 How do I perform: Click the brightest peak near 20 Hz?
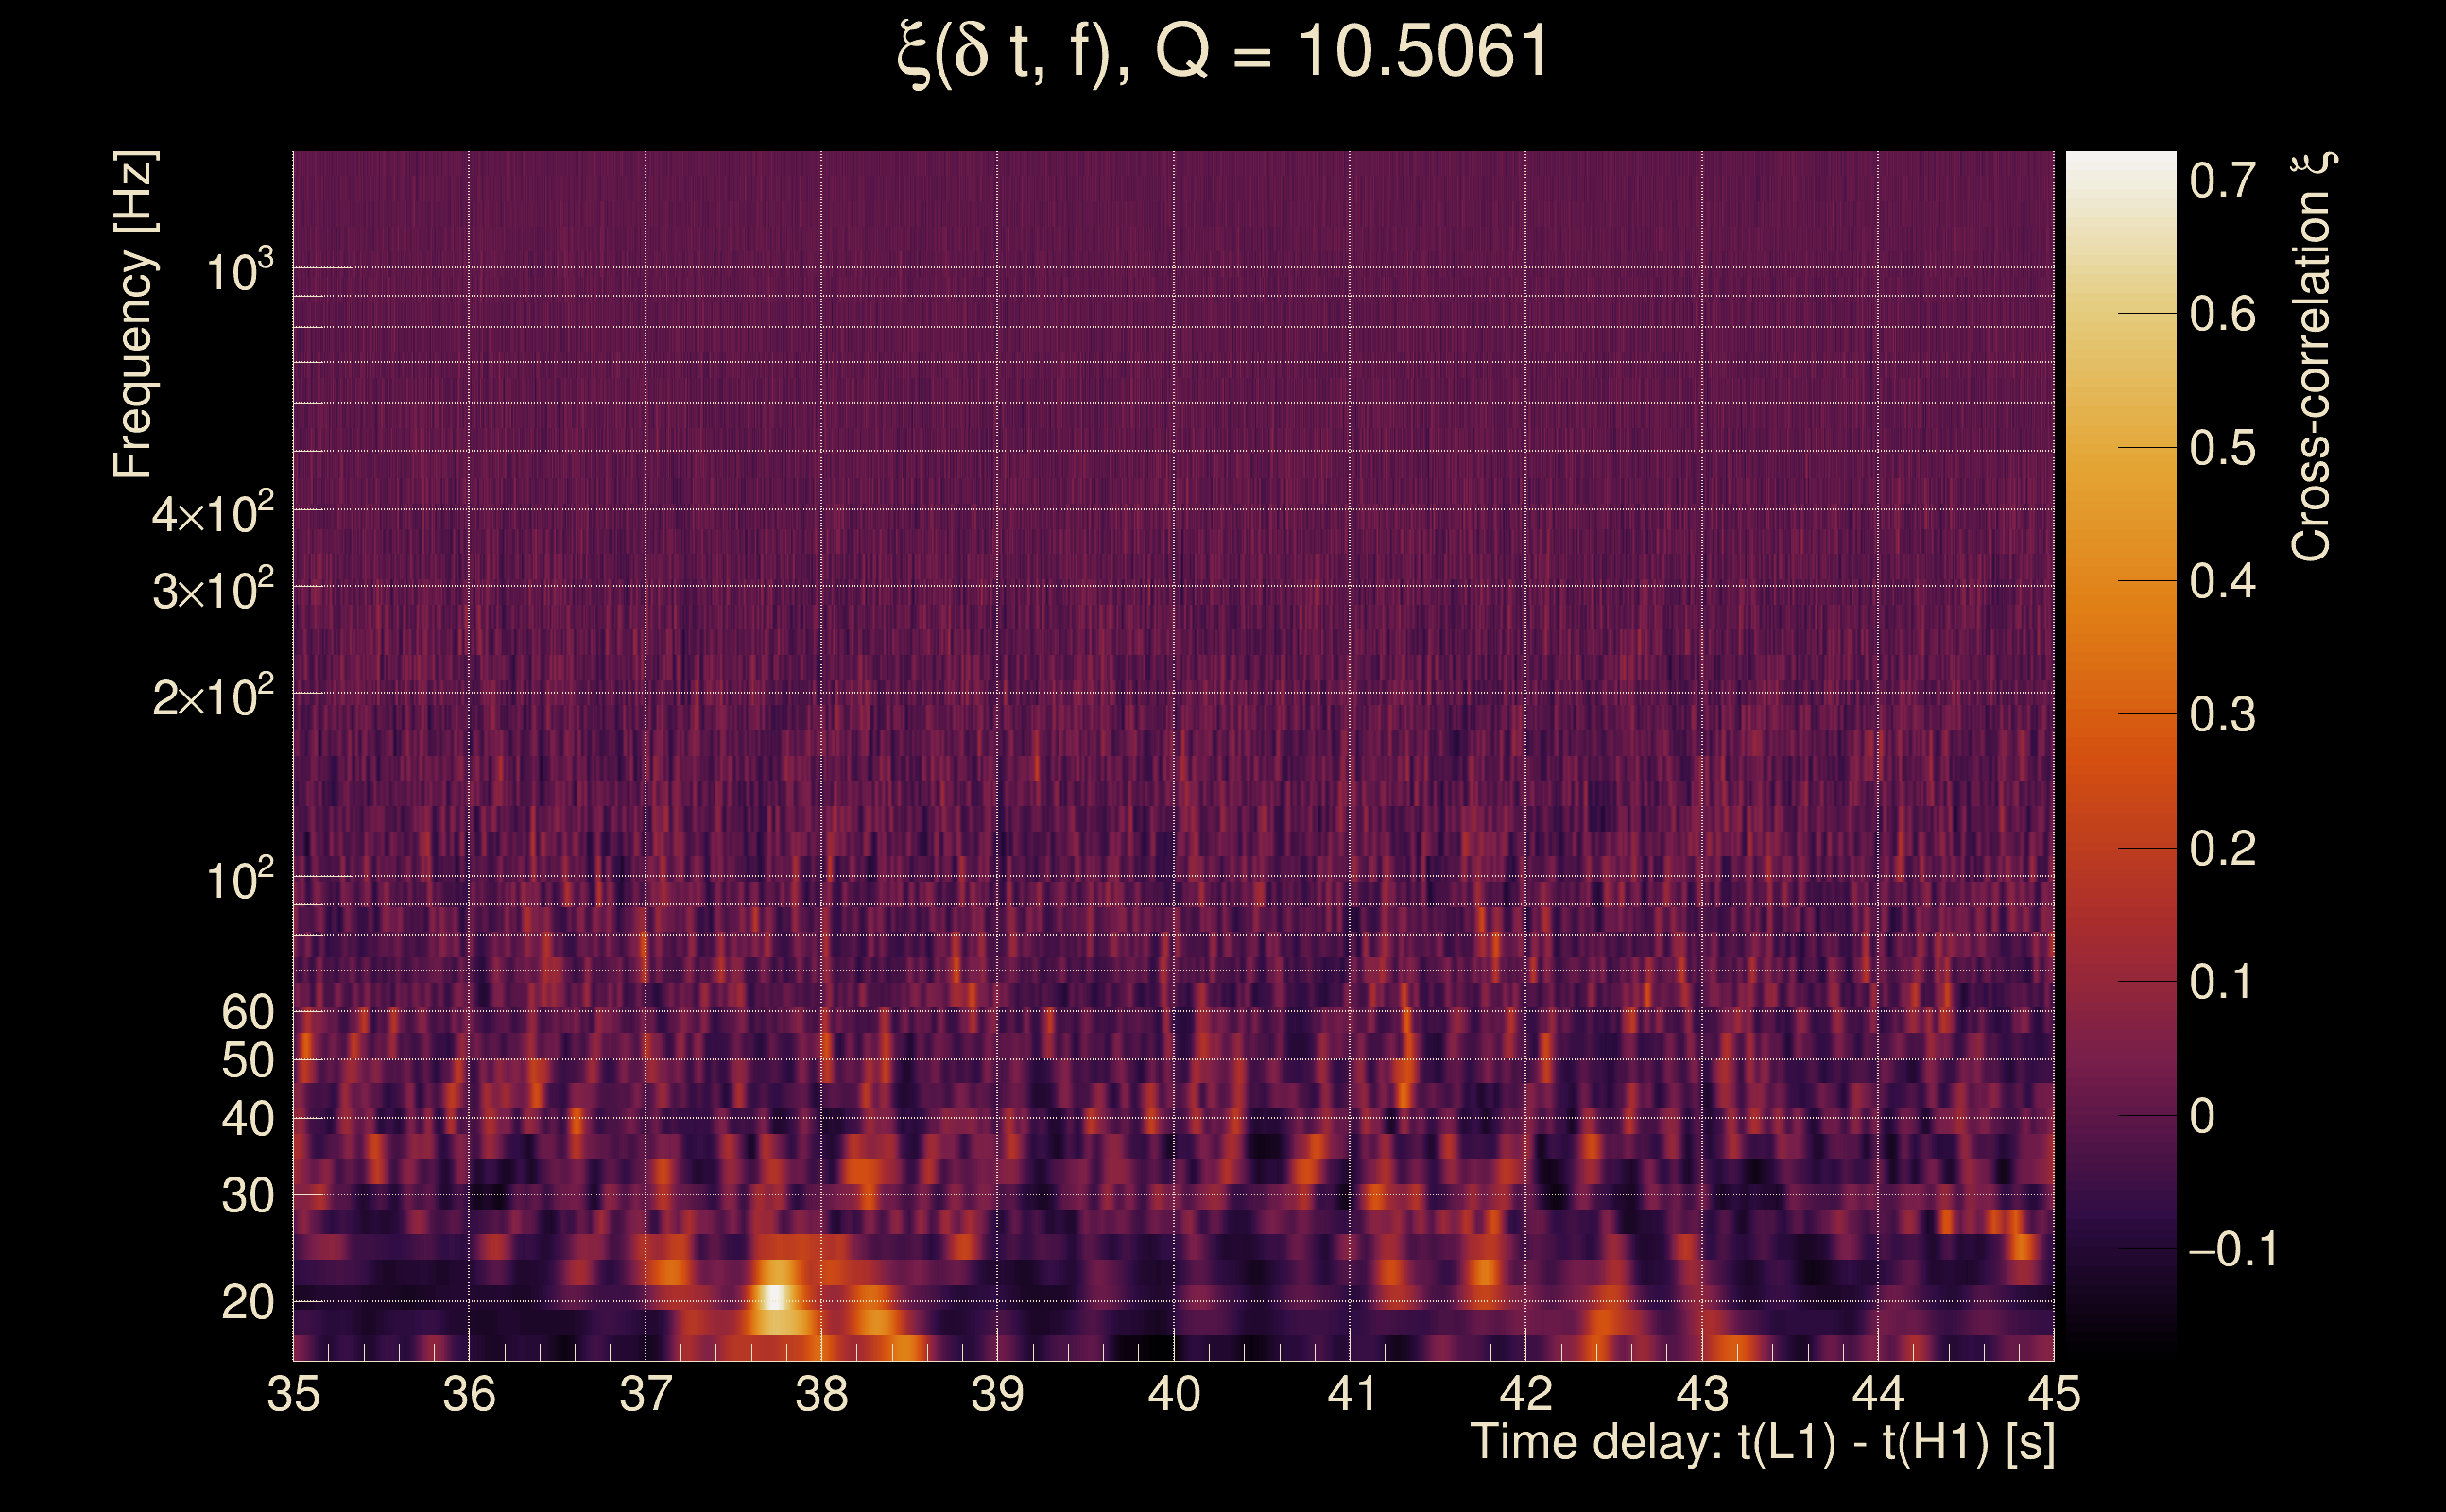pos(775,1297)
